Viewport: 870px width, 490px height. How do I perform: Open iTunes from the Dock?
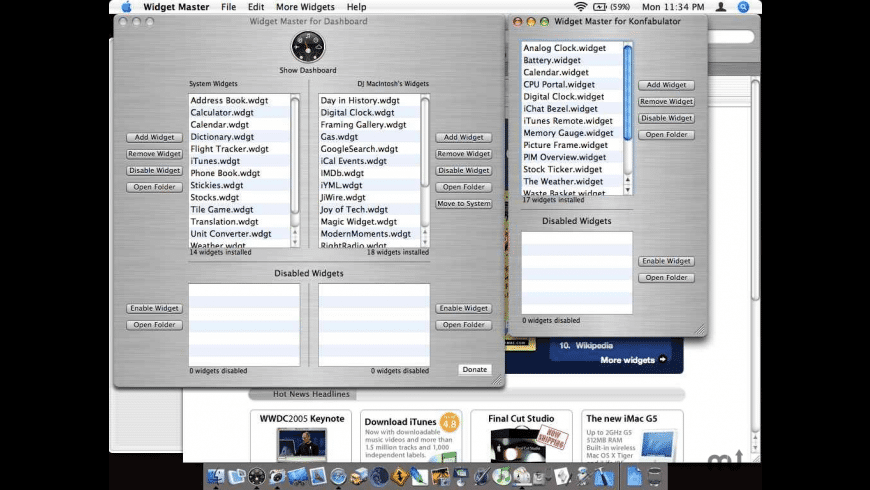502,476
